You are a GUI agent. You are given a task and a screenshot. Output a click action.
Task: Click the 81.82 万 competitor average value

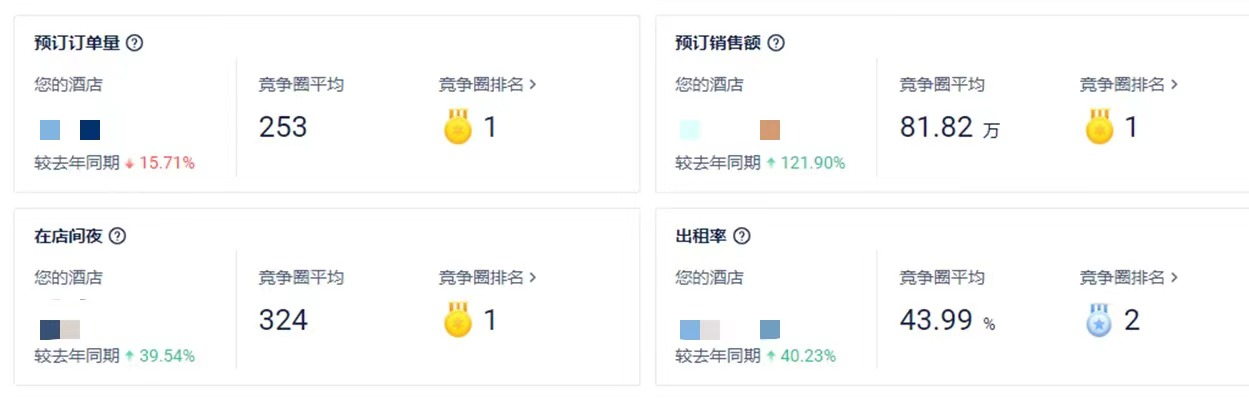[949, 128]
